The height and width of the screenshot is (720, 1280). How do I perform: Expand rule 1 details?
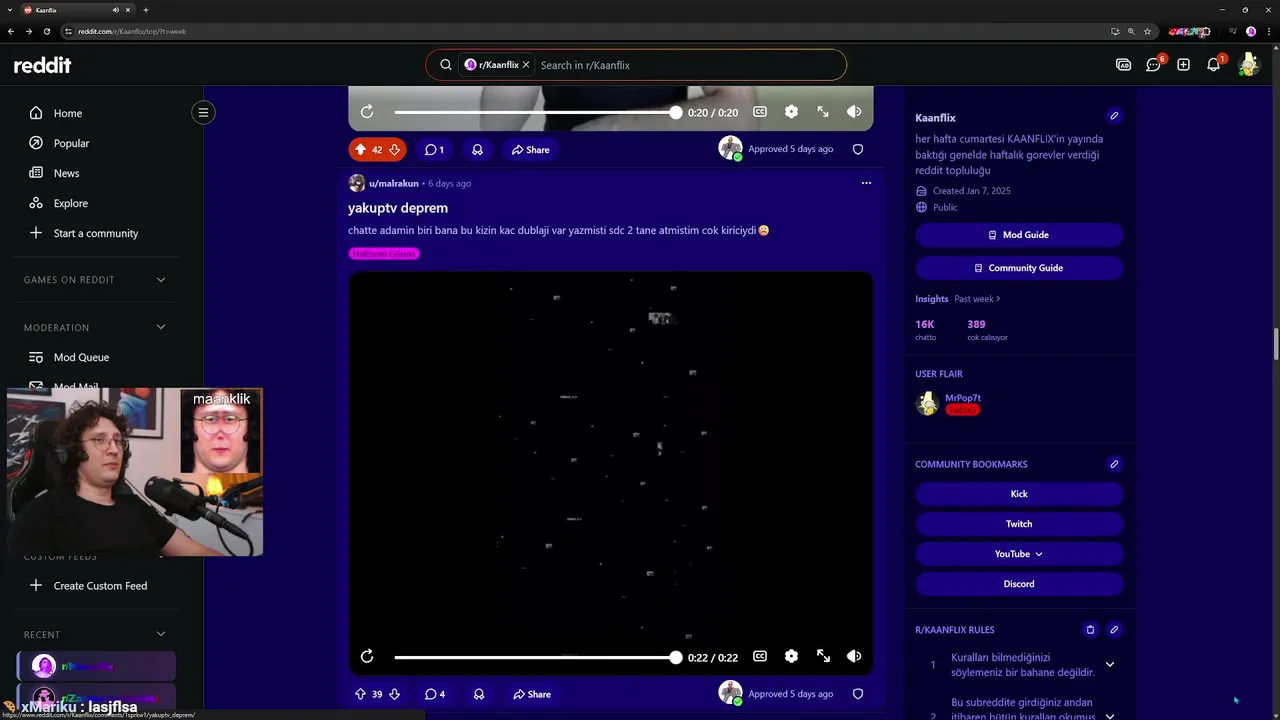pos(1110,664)
